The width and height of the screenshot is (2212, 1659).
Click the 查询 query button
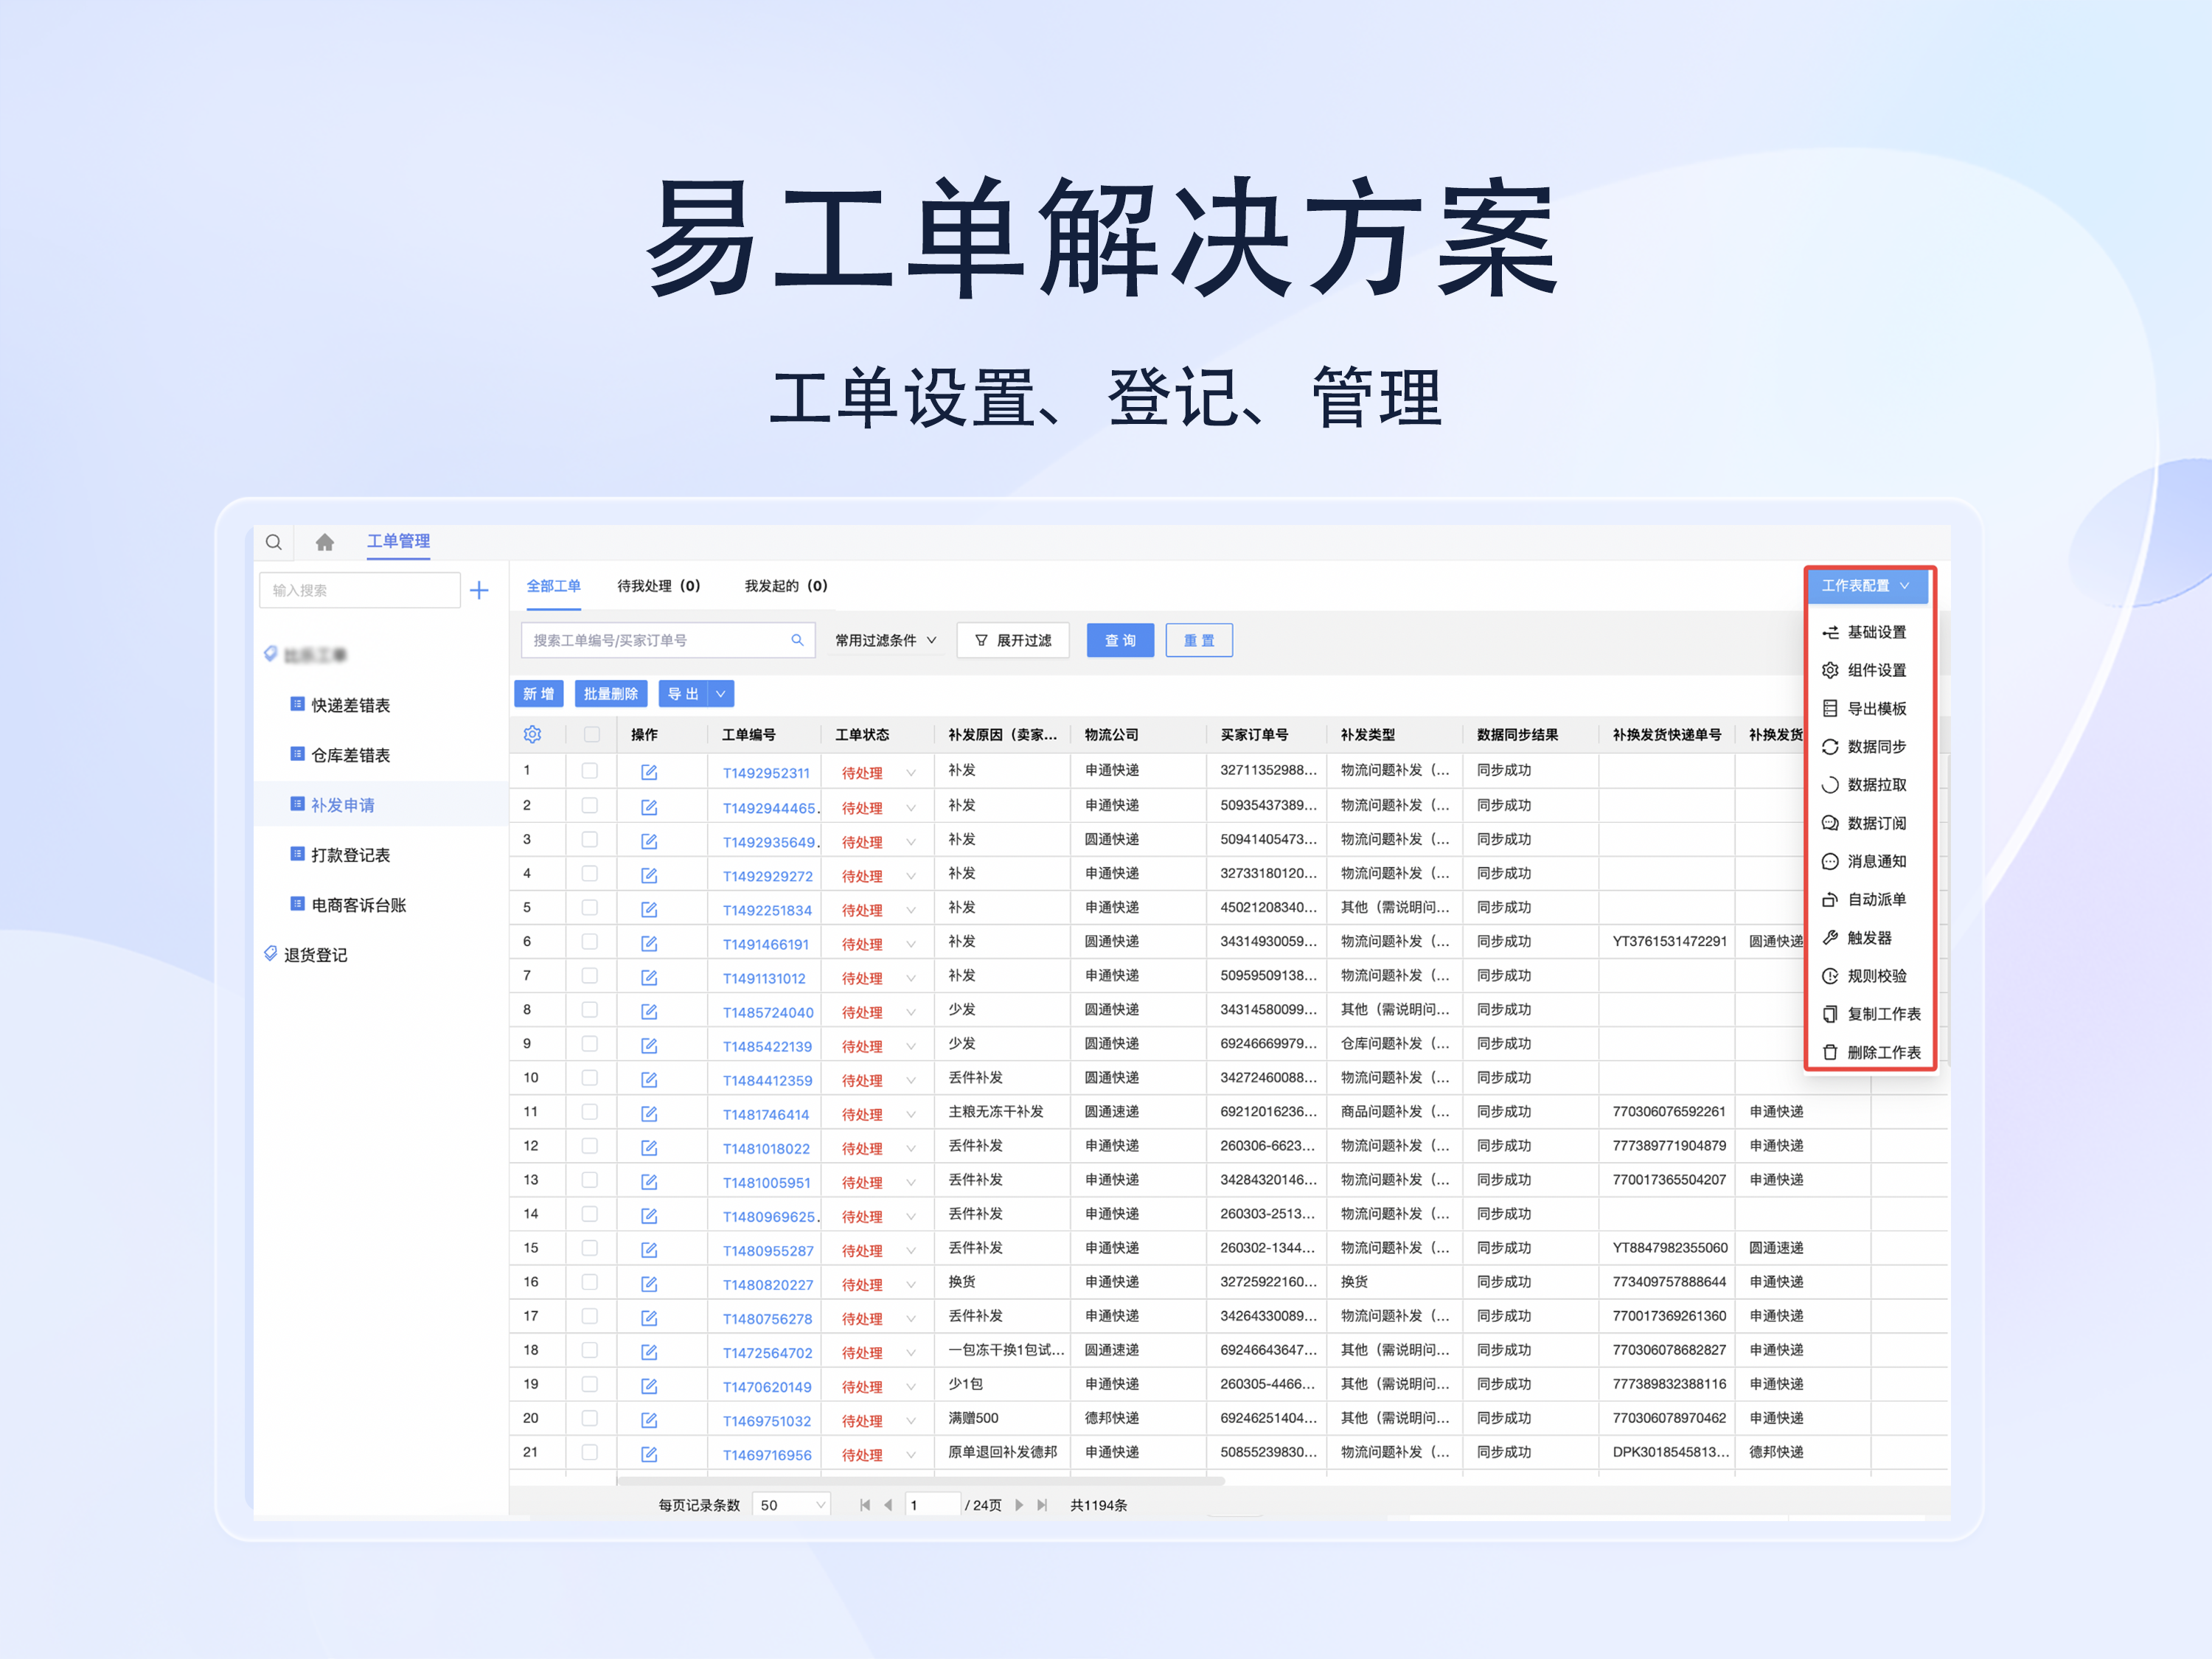(1120, 640)
